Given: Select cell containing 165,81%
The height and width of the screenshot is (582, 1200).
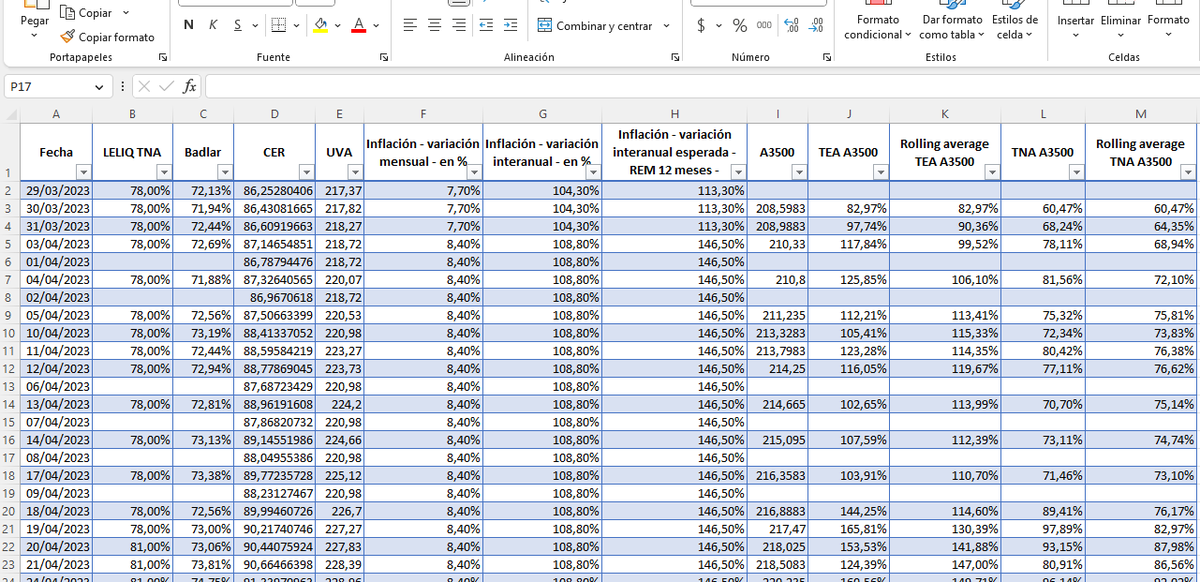Looking at the screenshot, I should point(847,529).
